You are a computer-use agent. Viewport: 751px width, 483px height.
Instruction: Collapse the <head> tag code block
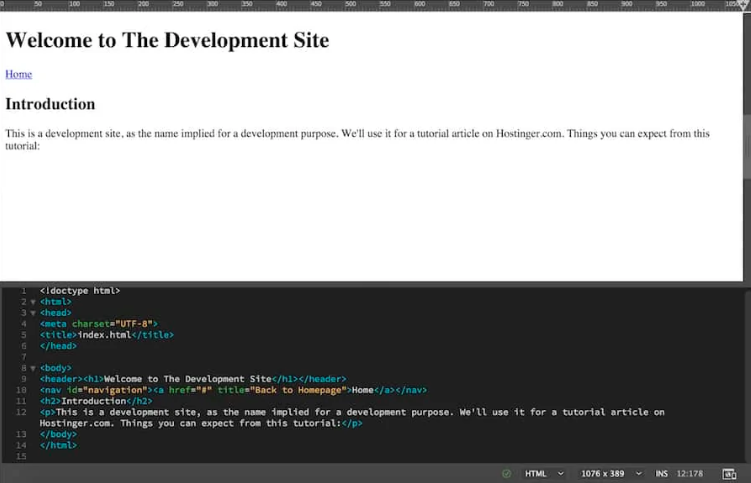coord(32,313)
